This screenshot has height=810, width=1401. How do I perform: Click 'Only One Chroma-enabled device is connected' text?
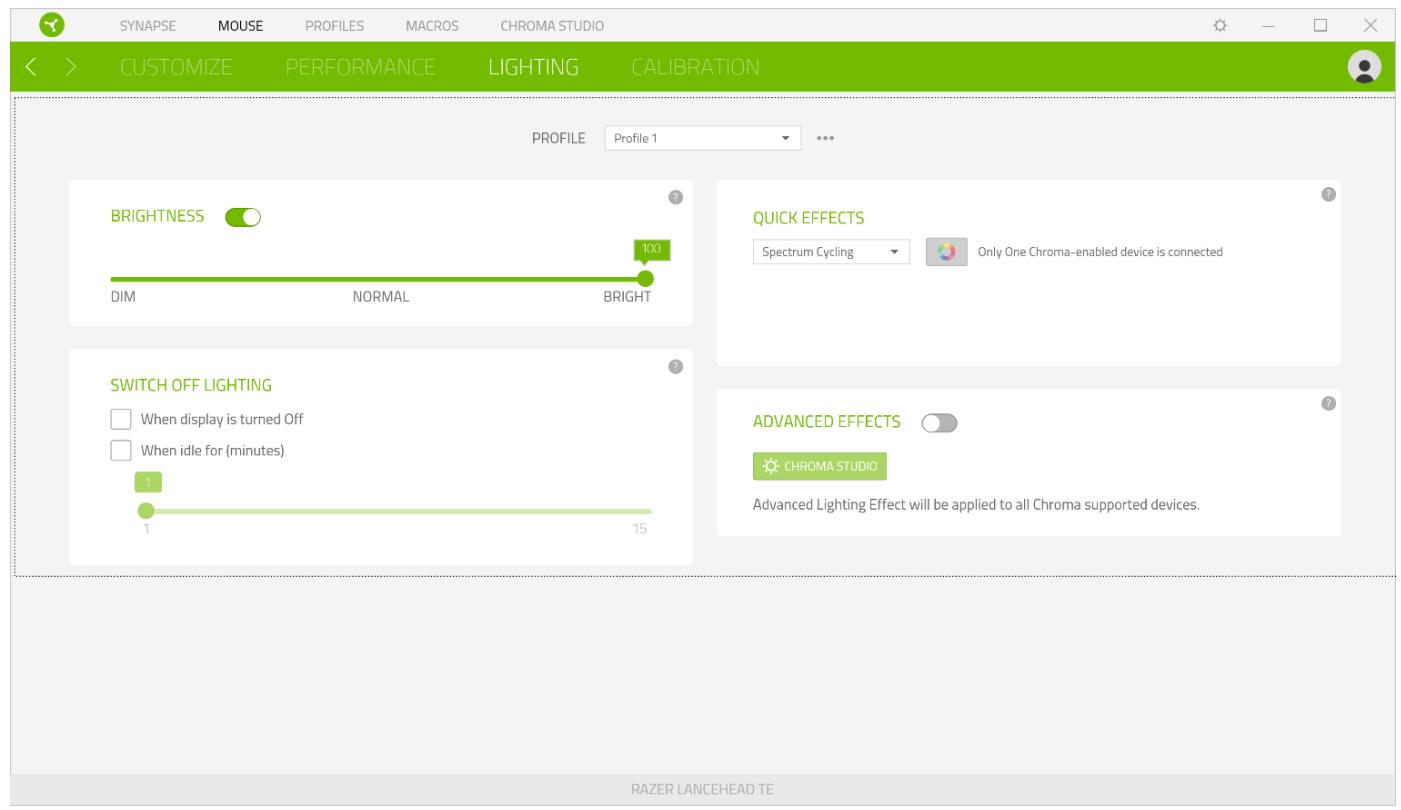tap(1100, 252)
